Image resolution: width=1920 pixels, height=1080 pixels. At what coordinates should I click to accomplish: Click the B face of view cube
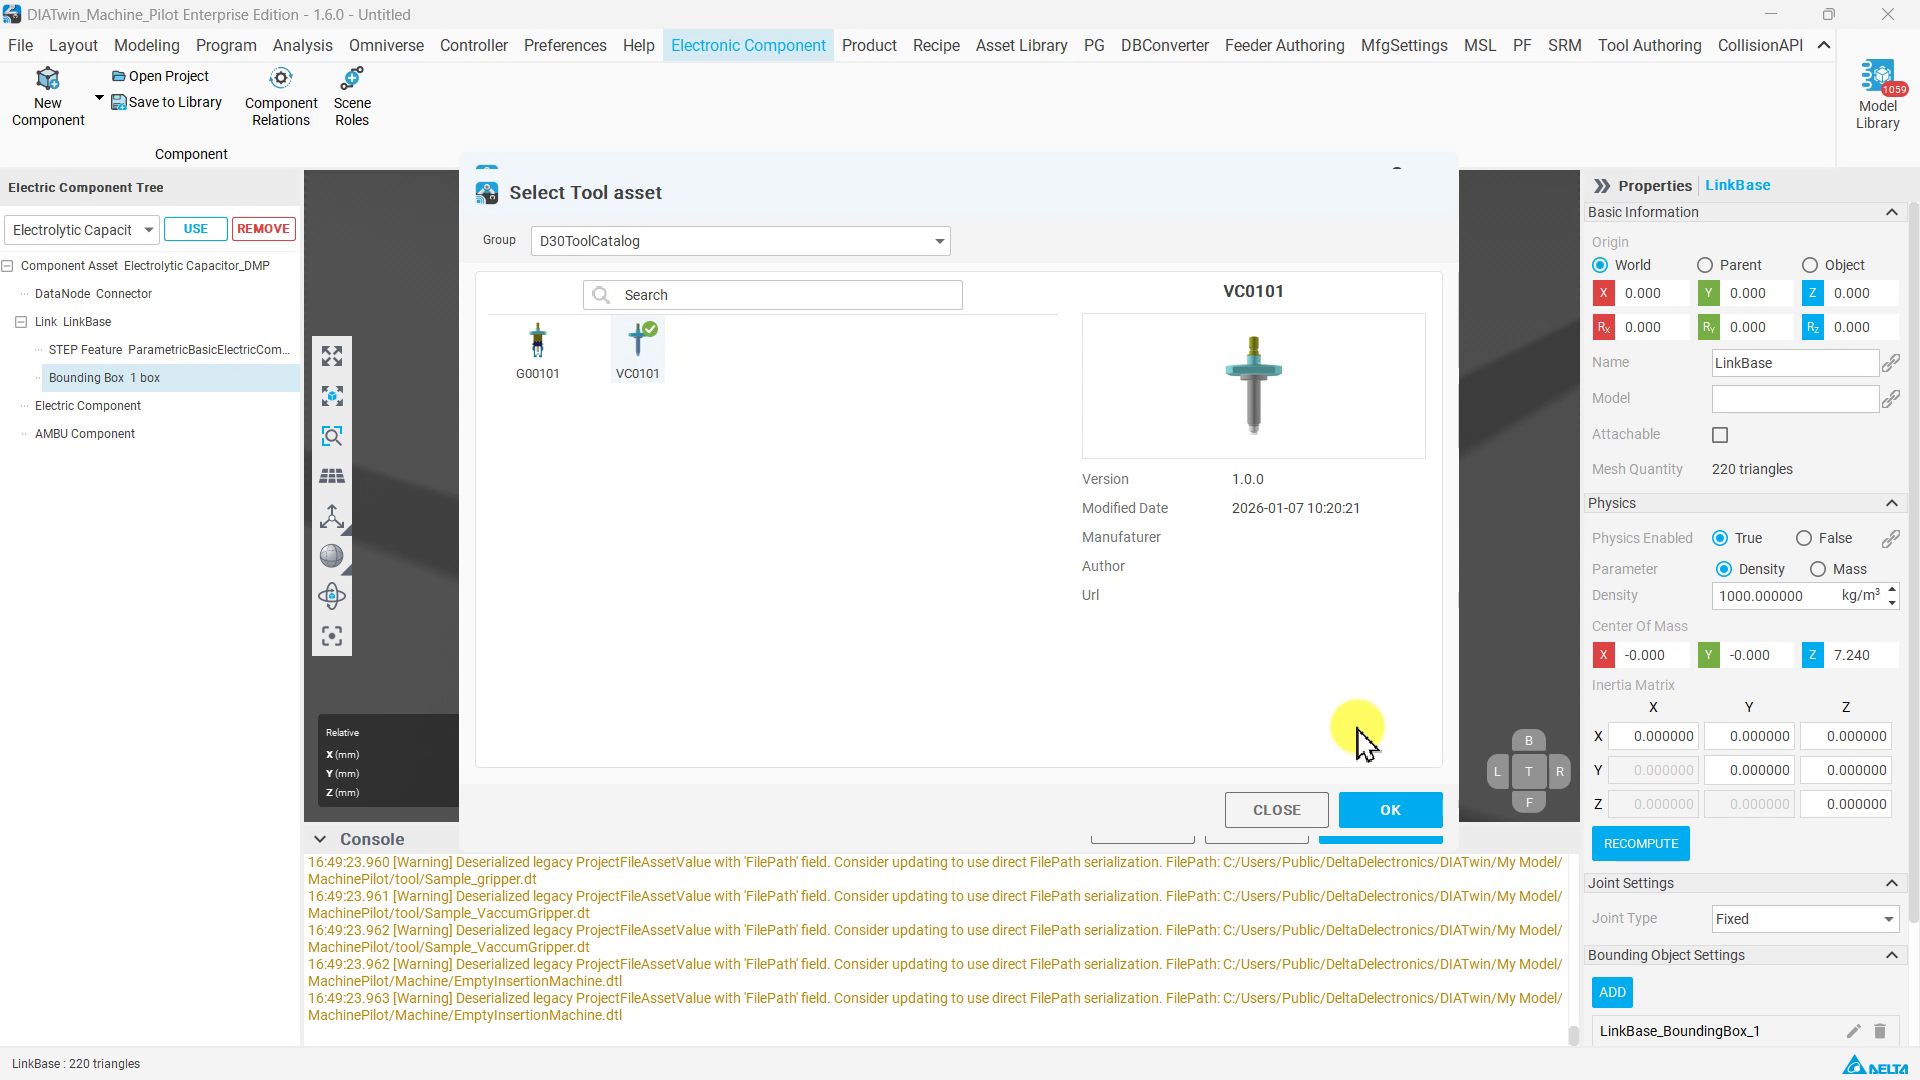point(1528,741)
